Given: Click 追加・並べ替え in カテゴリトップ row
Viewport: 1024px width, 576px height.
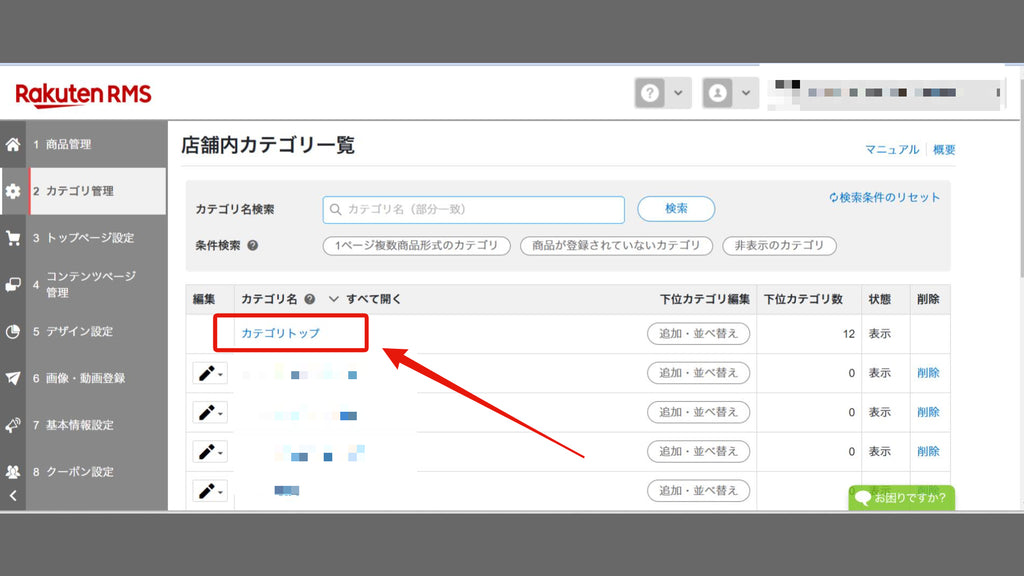Looking at the screenshot, I should coord(698,334).
